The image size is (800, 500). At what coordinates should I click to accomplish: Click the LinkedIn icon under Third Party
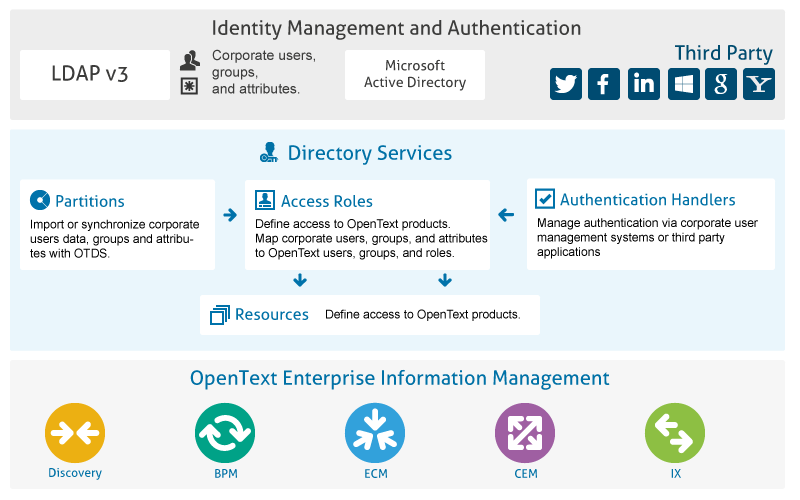(643, 84)
